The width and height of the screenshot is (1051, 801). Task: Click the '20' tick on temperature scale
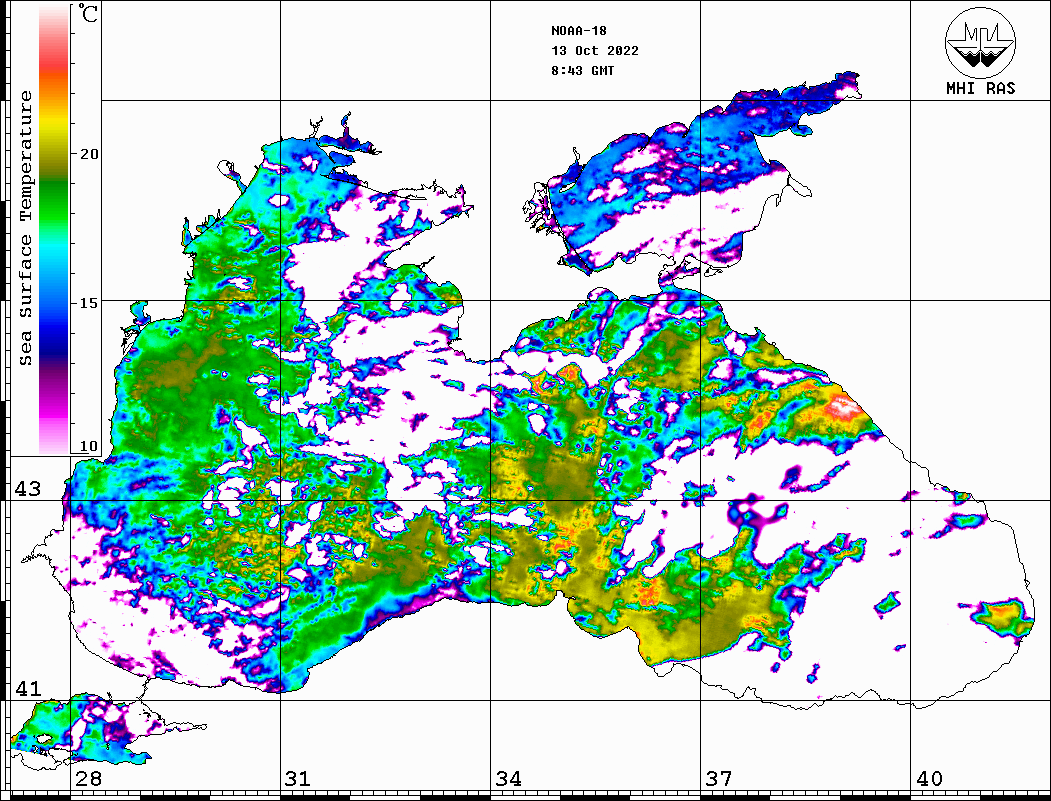88,154
